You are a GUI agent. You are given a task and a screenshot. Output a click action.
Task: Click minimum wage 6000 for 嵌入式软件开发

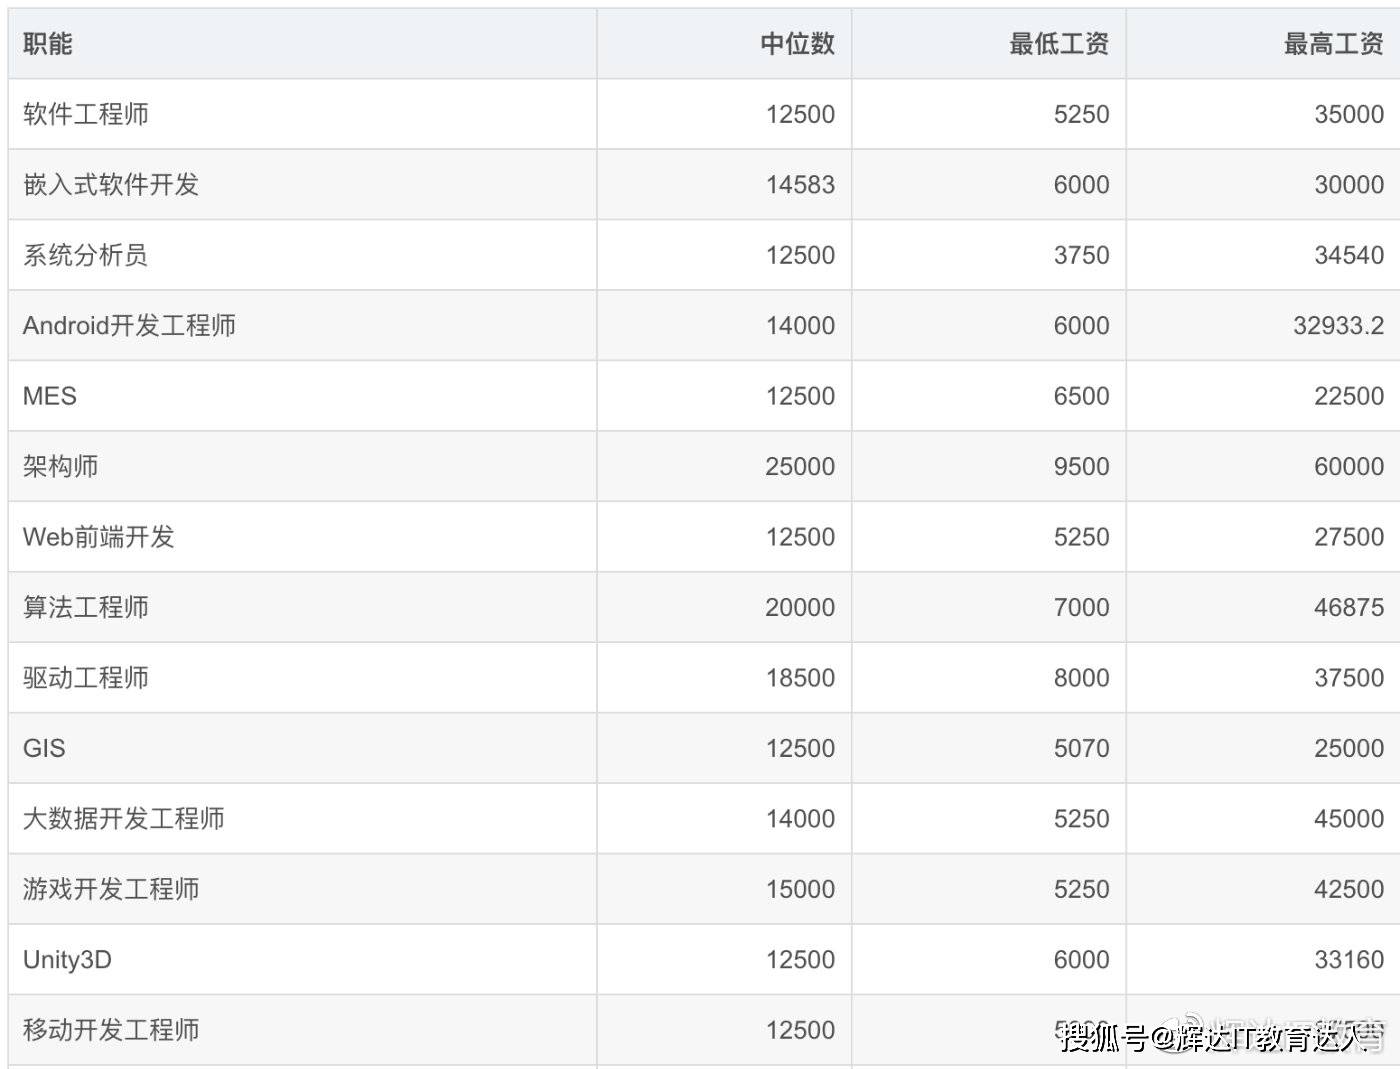pyautogui.click(x=1081, y=185)
